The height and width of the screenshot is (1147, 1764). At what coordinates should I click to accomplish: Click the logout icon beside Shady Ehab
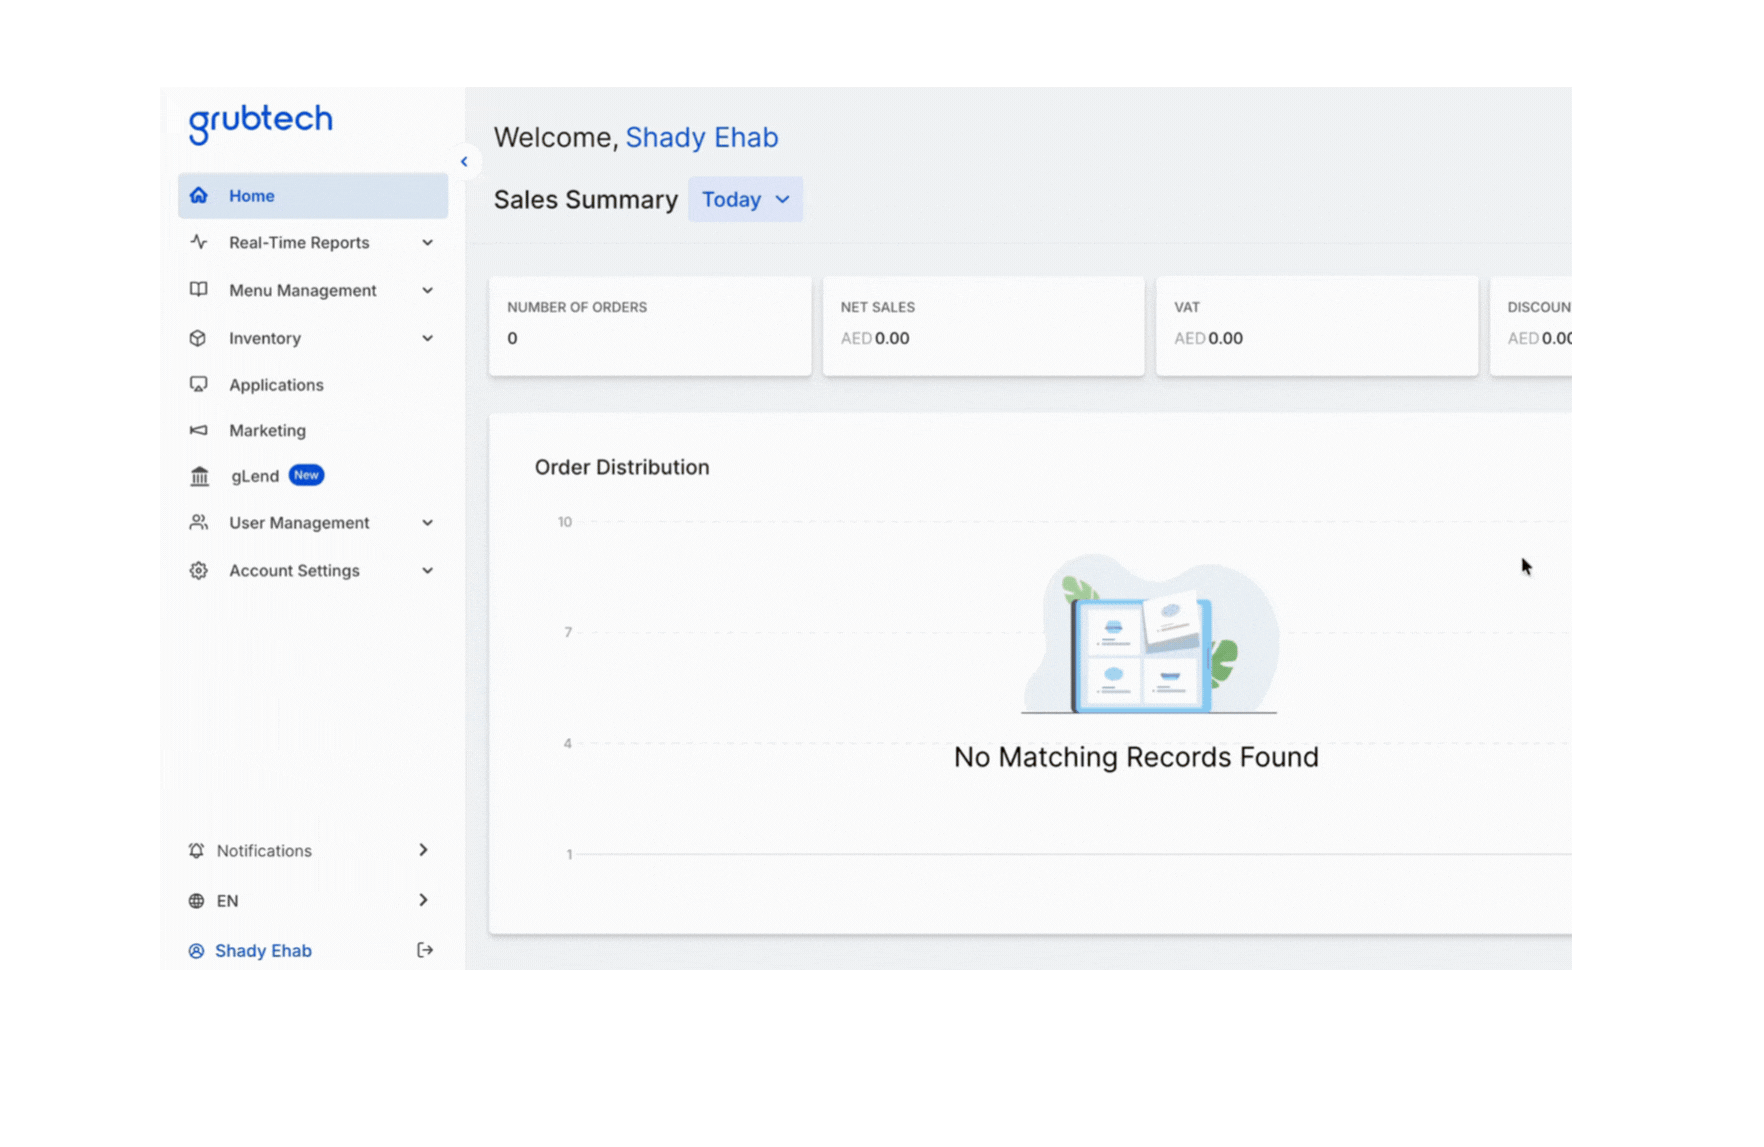pos(425,950)
